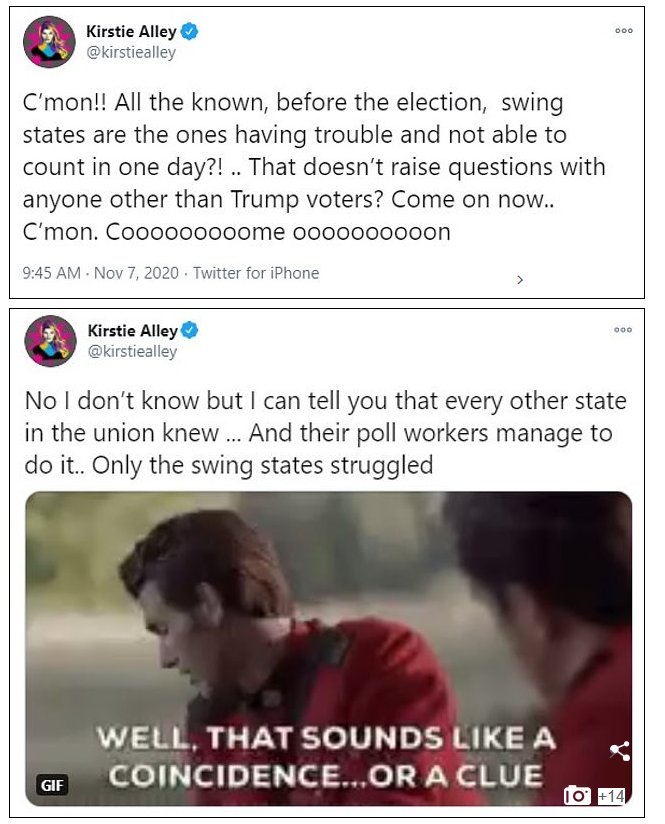Visit the @kirstiealley handle in the second tweet

click(x=131, y=351)
